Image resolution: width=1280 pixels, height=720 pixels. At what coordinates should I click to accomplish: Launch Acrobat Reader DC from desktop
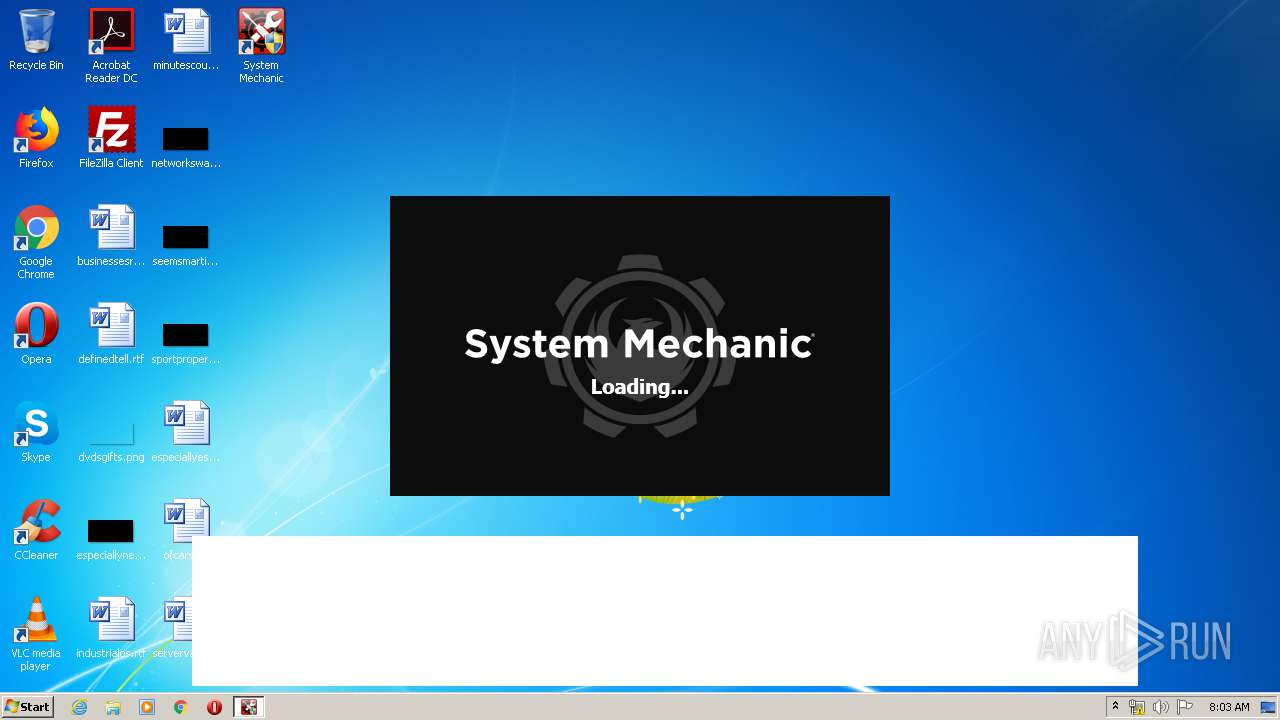click(111, 47)
